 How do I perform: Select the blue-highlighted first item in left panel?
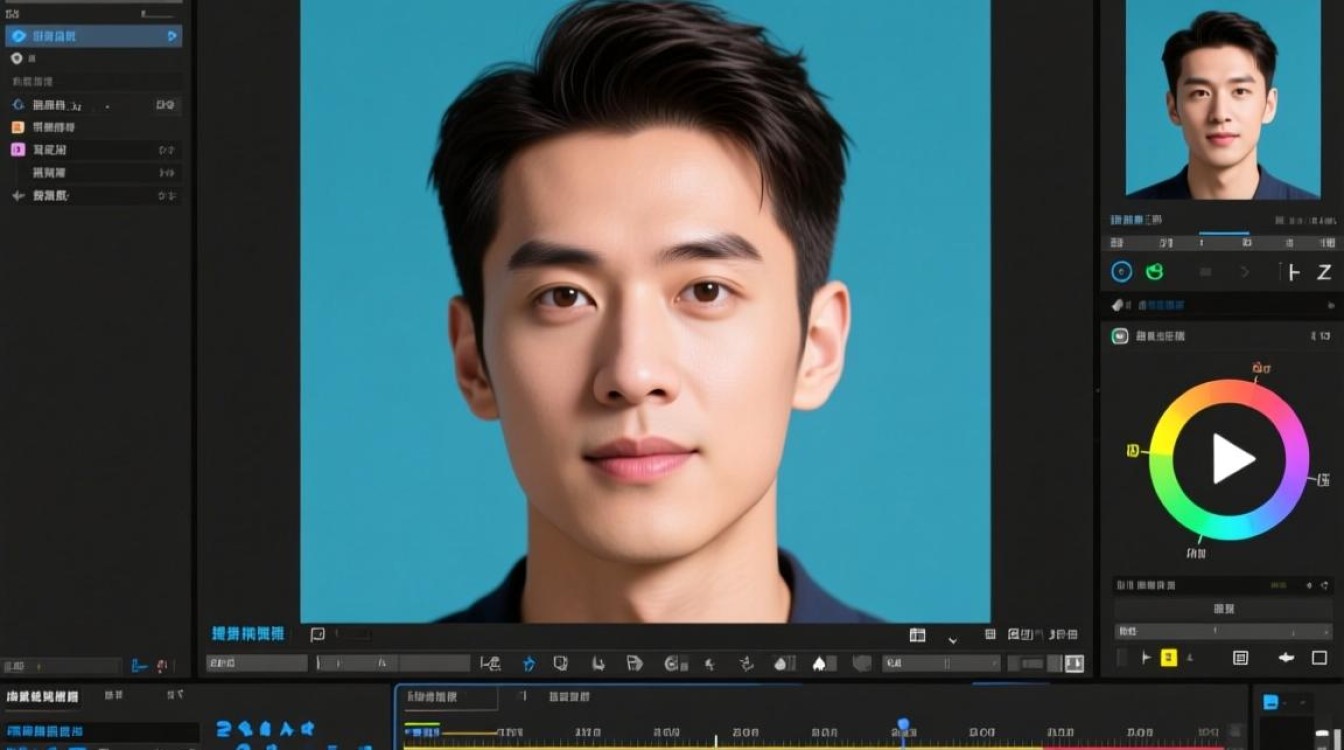94,36
